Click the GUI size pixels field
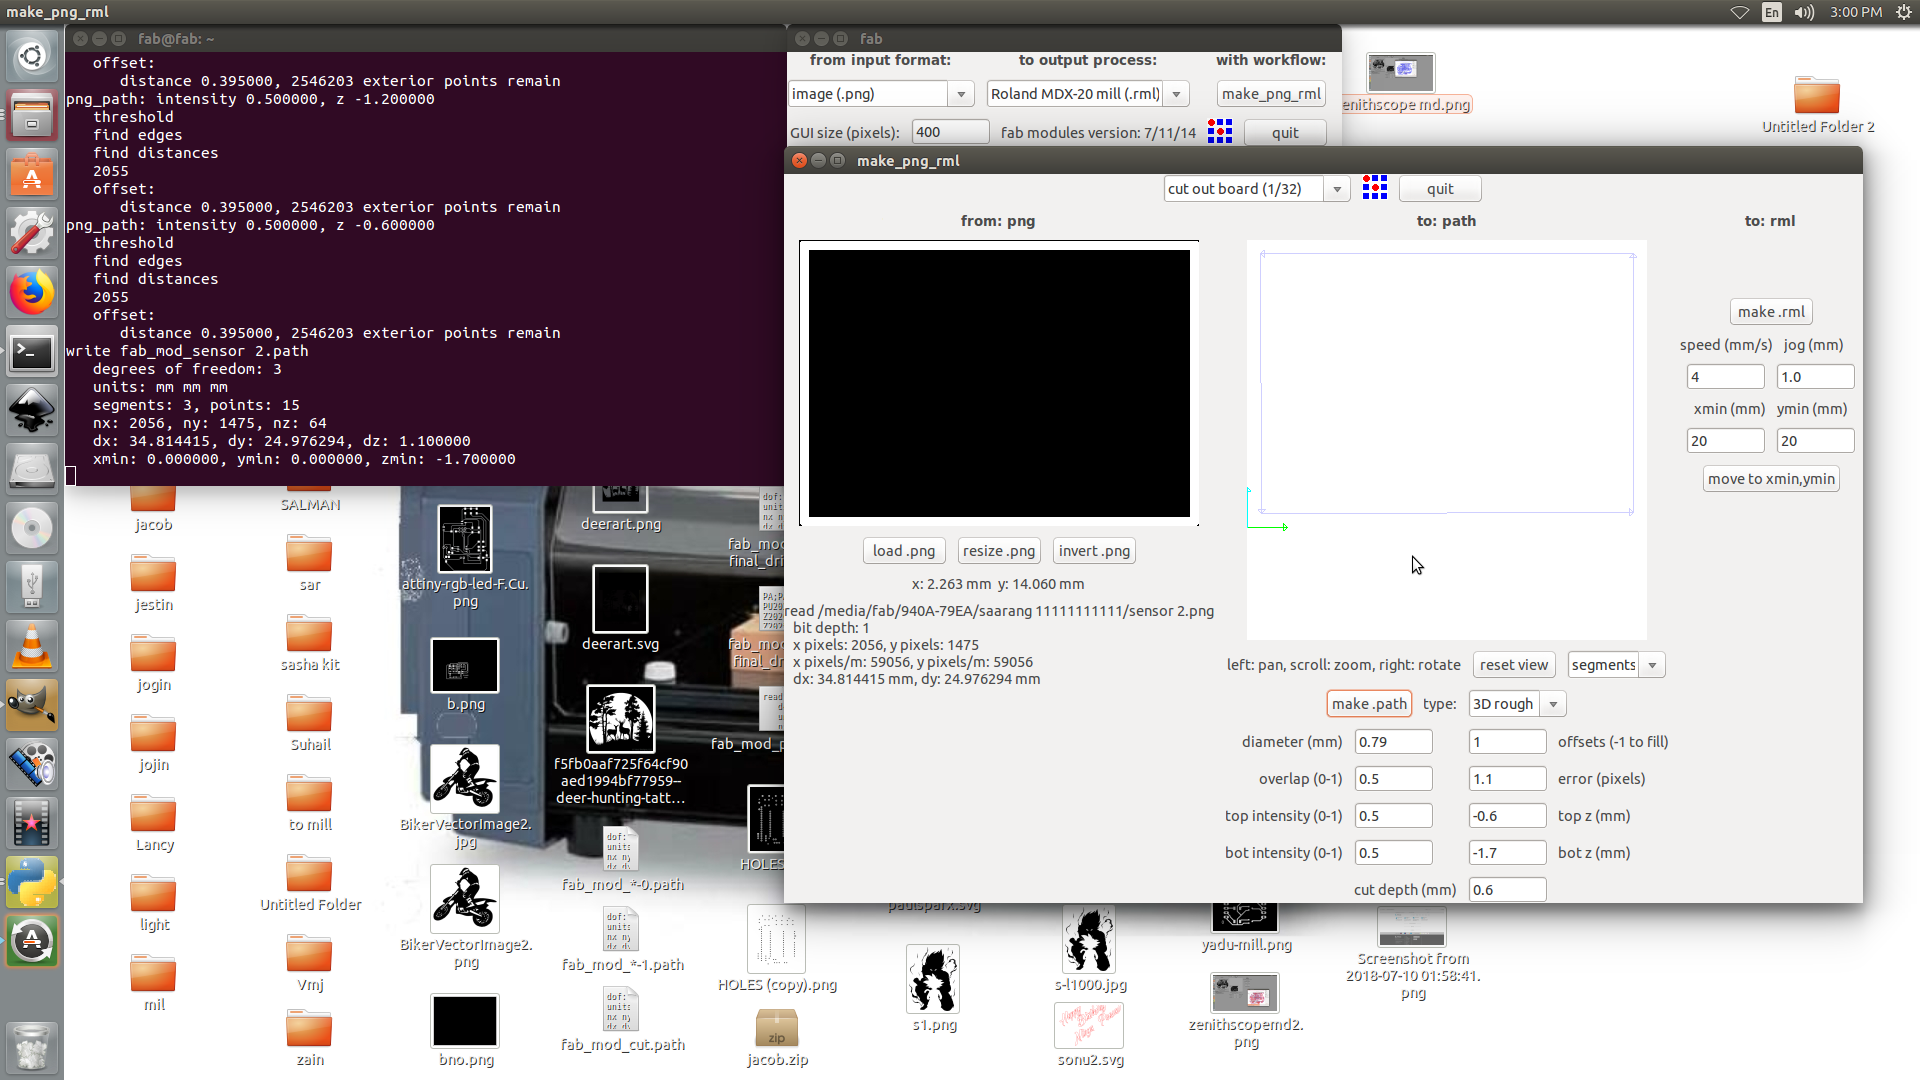The image size is (1920, 1080). click(950, 132)
